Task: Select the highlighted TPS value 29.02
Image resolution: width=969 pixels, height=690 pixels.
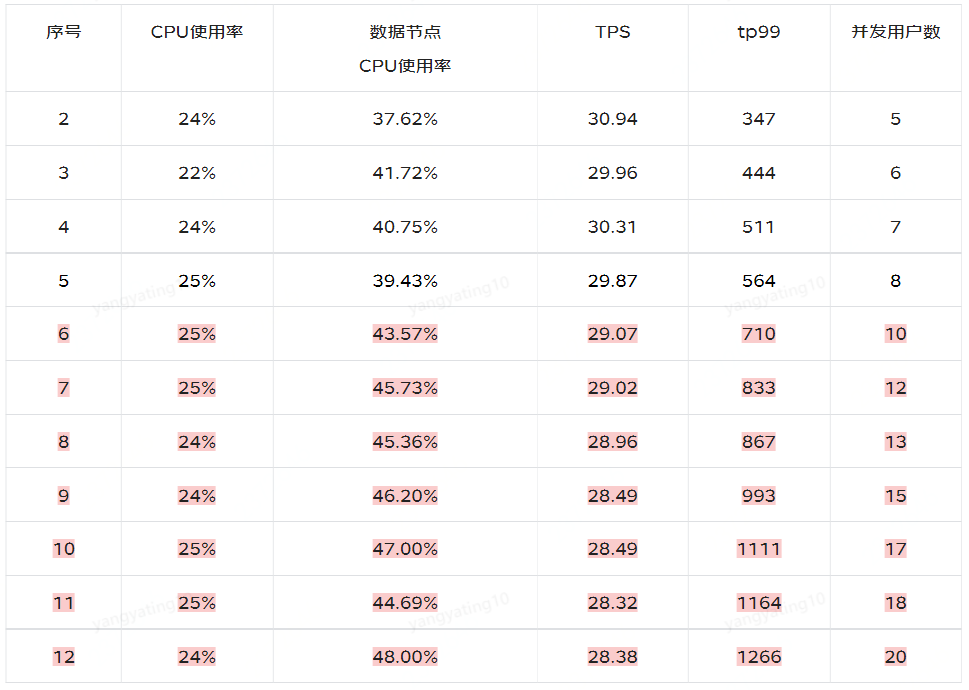Action: (612, 388)
